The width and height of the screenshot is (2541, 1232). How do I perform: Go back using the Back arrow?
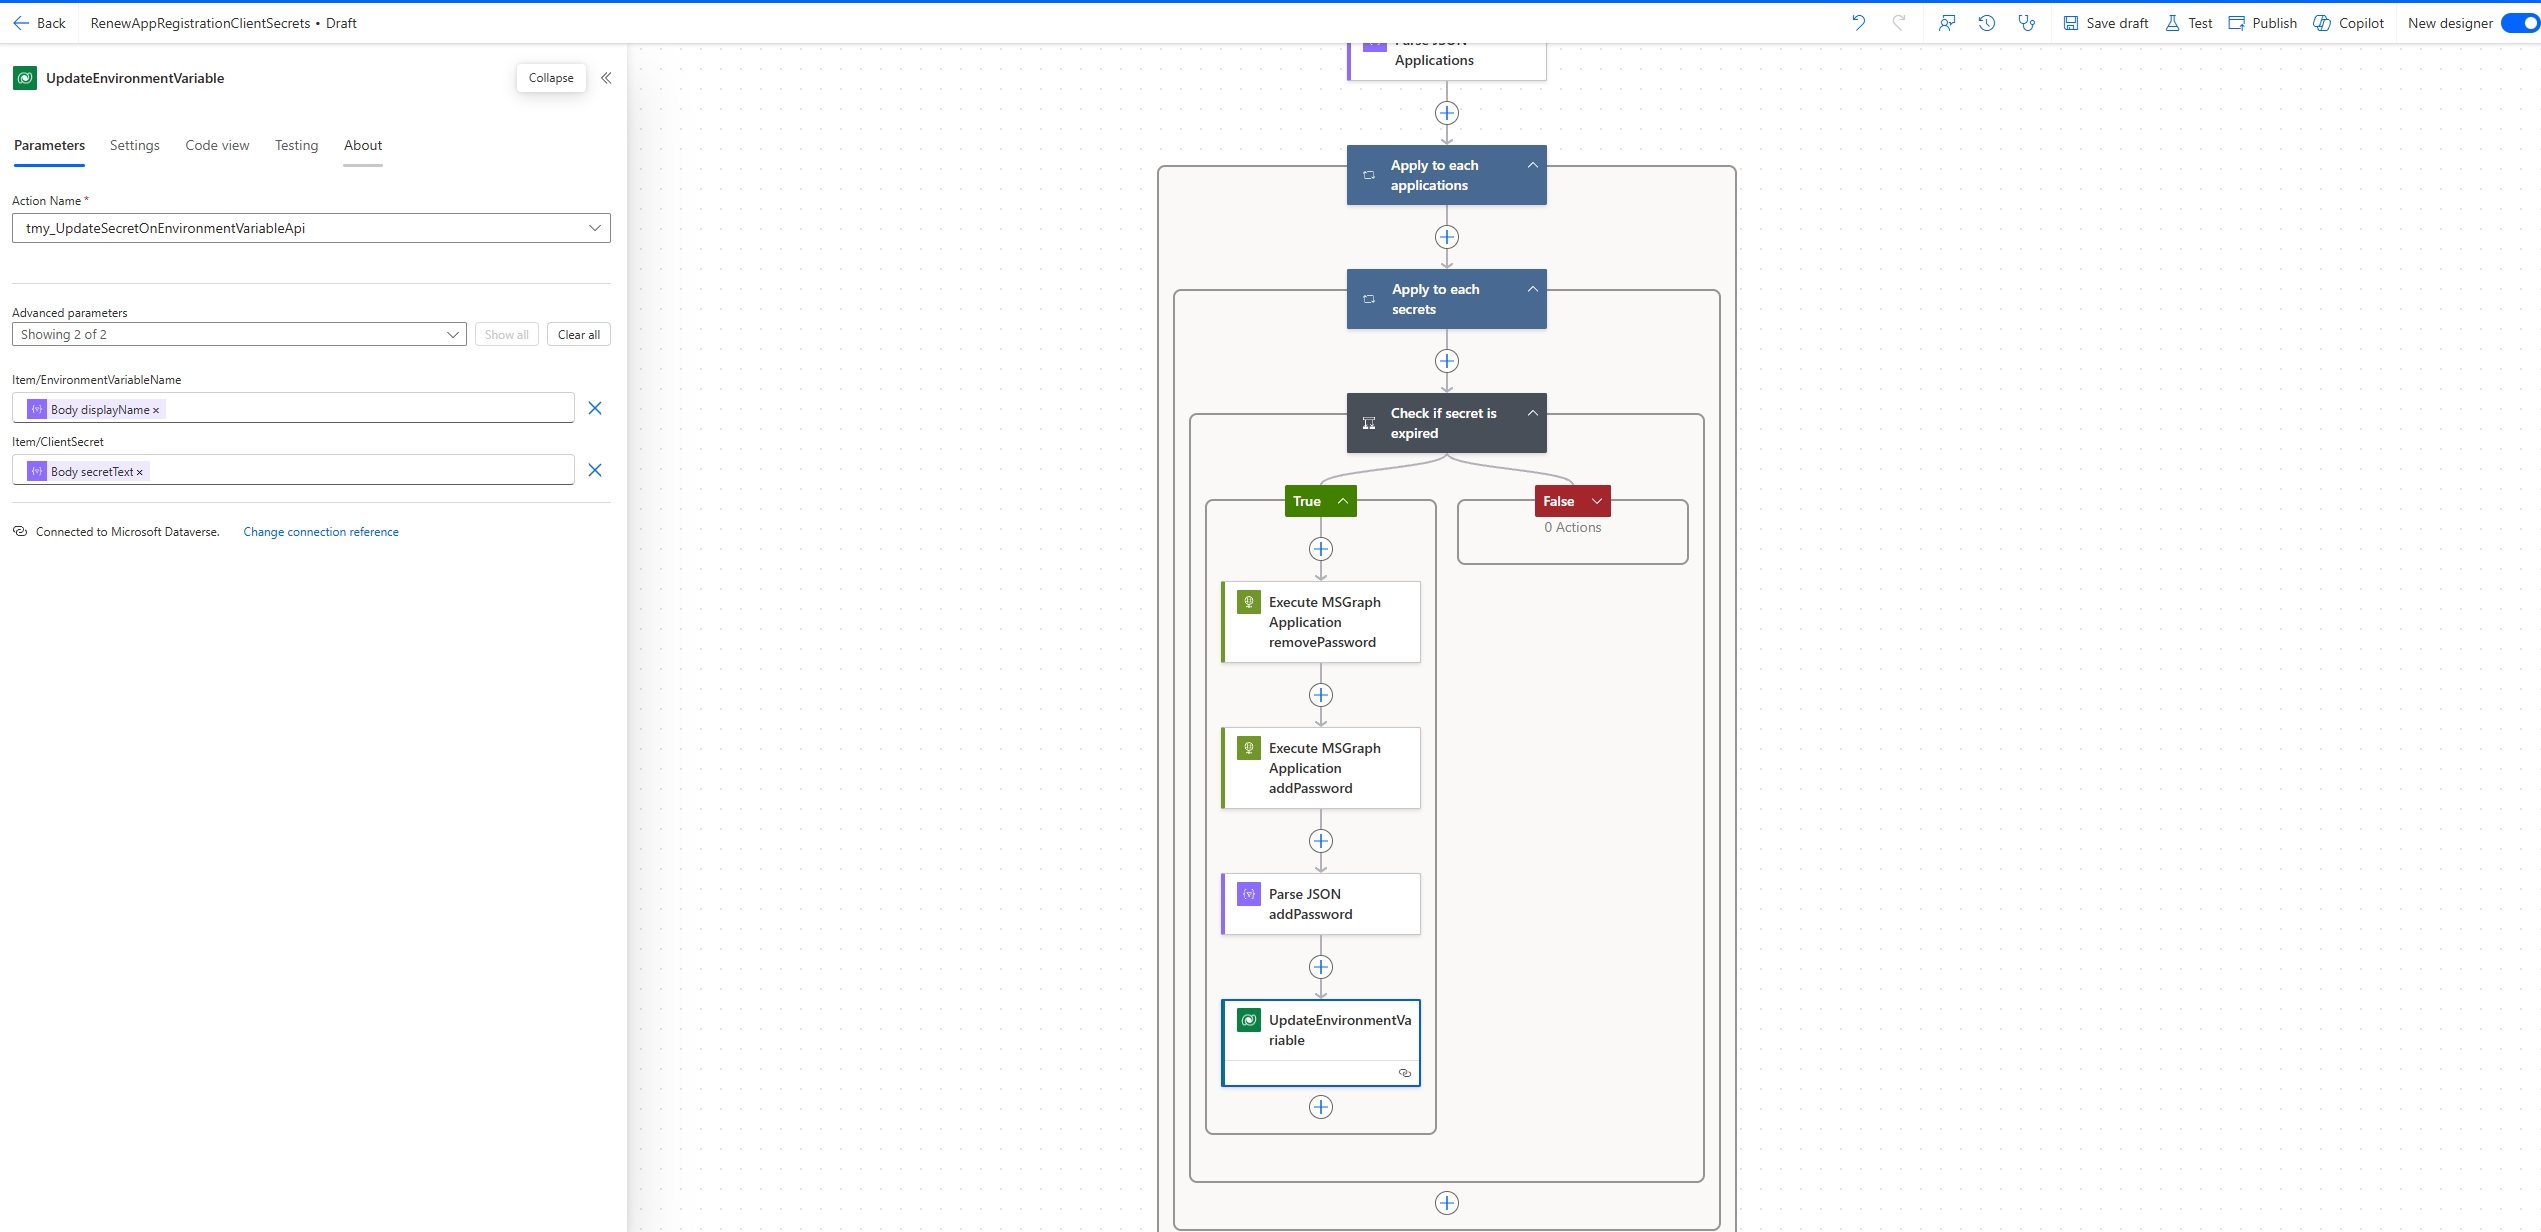(39, 23)
